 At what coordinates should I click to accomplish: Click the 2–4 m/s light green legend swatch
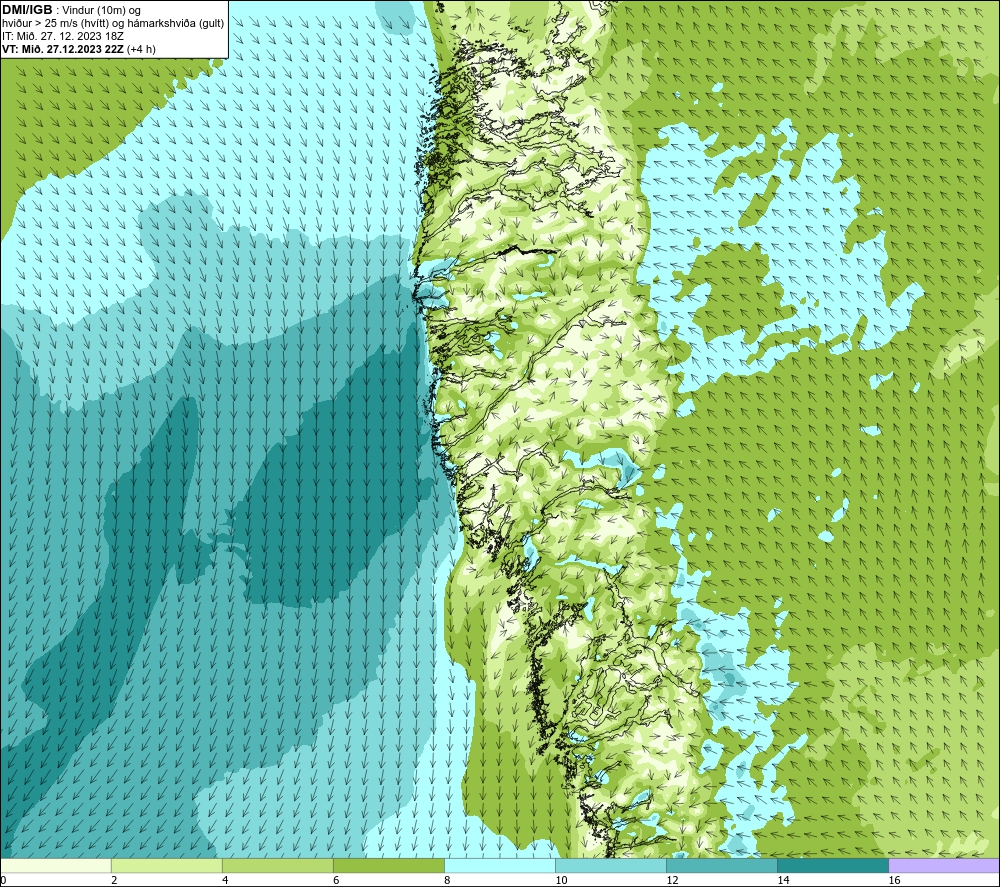coord(167,866)
